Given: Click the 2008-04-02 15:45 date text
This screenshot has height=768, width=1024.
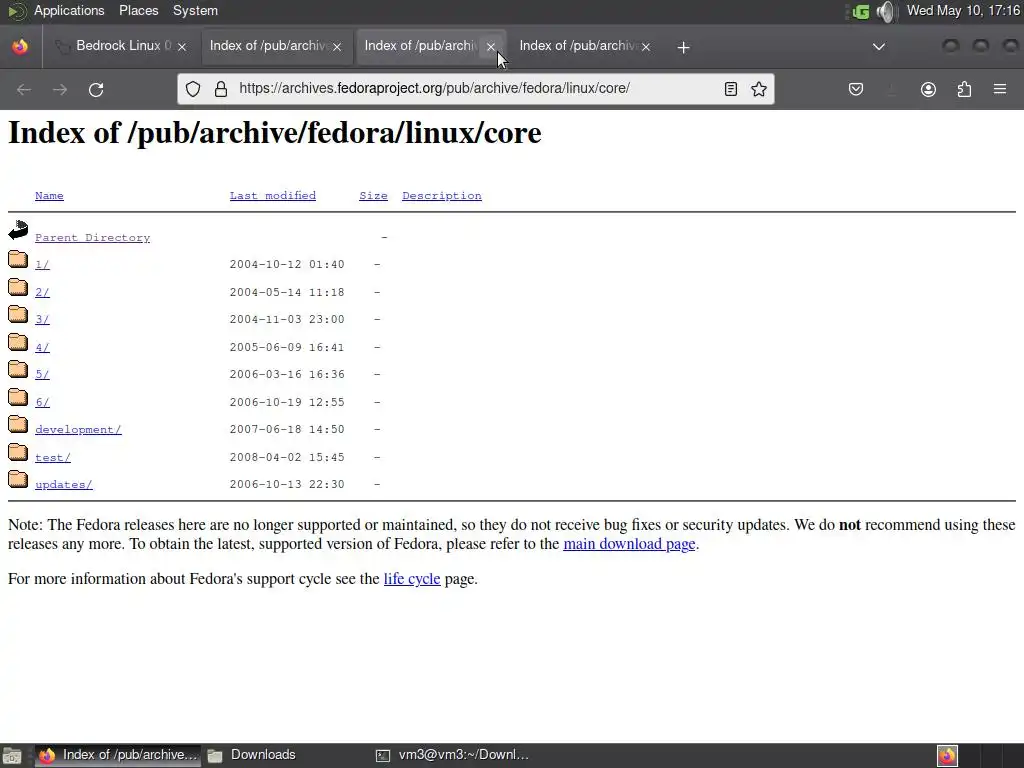Looking at the screenshot, I should [287, 457].
